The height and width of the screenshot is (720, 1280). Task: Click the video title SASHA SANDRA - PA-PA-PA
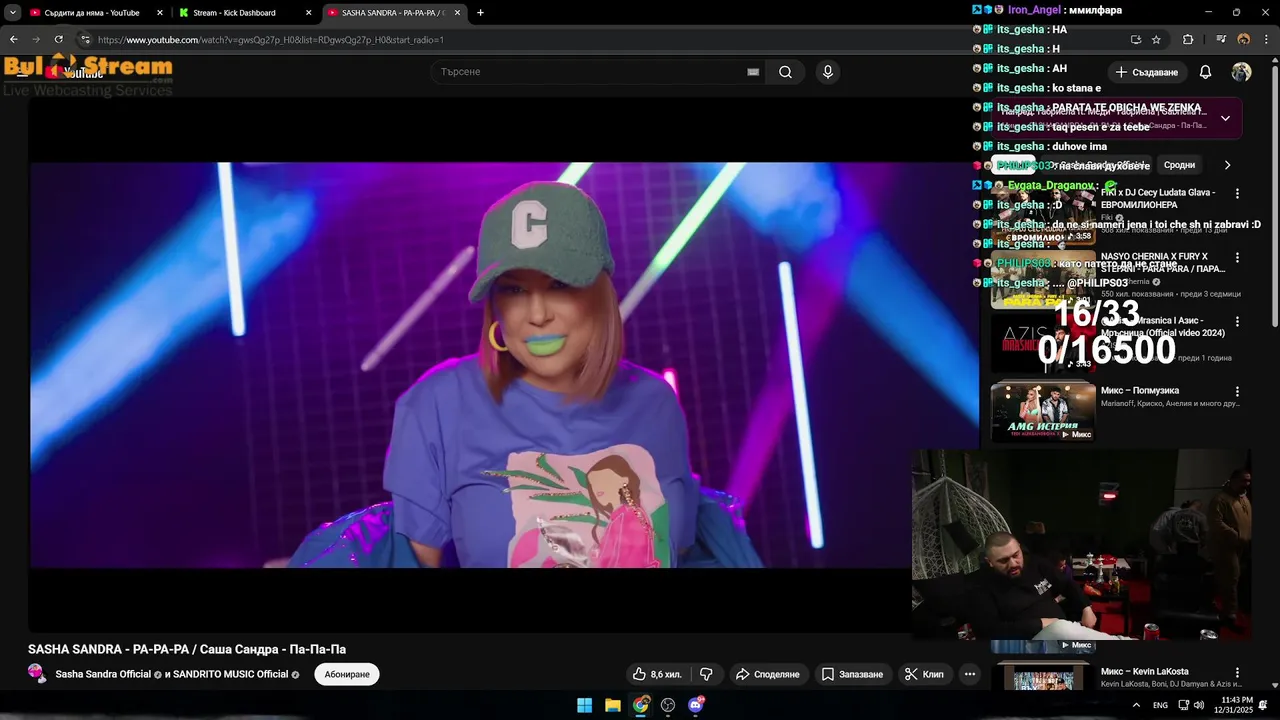point(187,649)
